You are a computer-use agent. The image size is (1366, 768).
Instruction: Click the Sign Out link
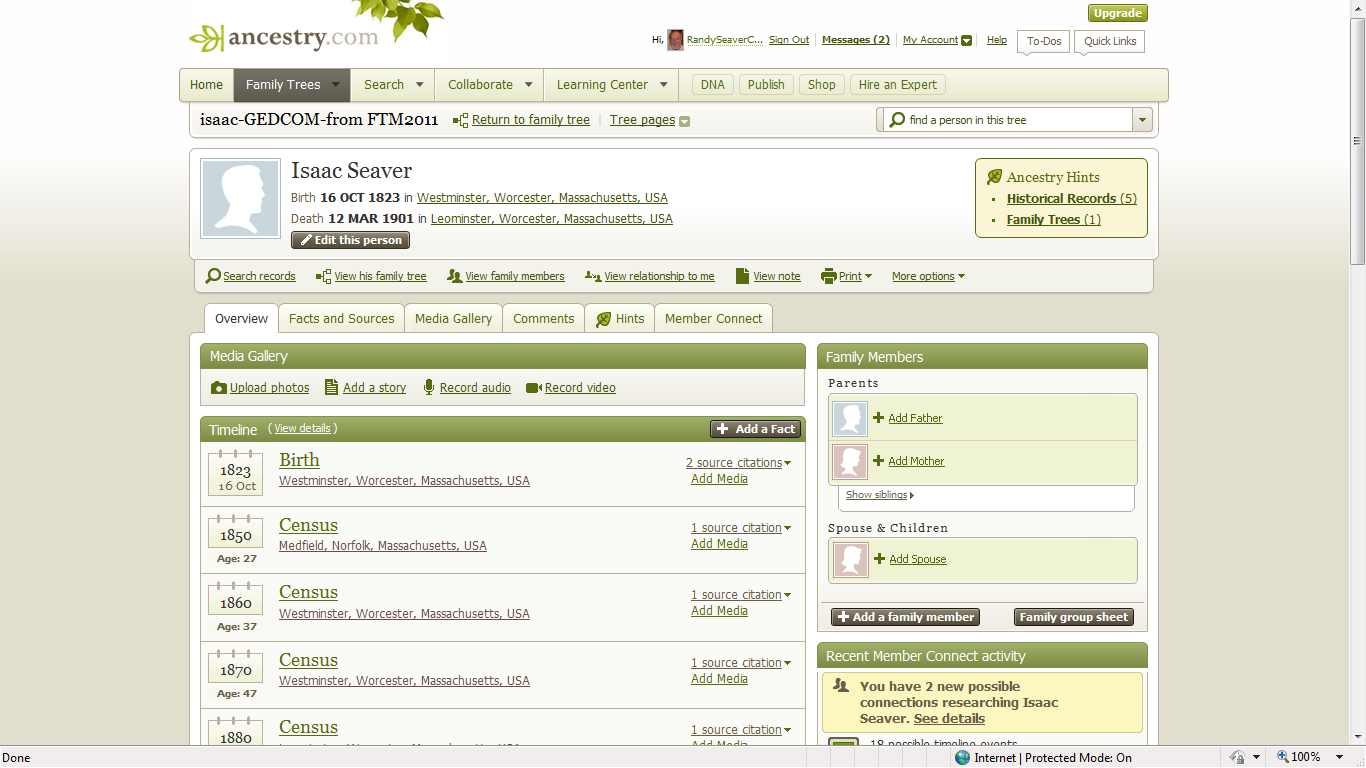789,40
